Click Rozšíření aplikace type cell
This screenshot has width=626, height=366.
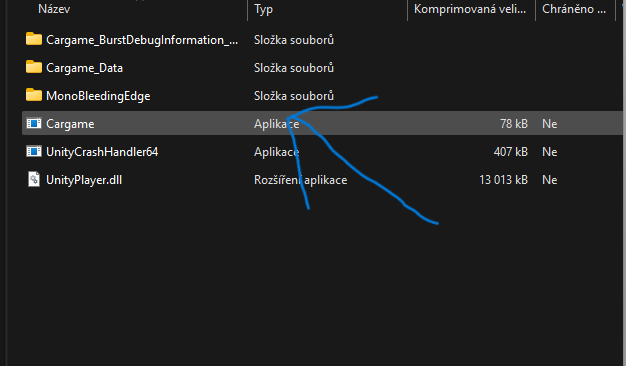tap(301, 180)
